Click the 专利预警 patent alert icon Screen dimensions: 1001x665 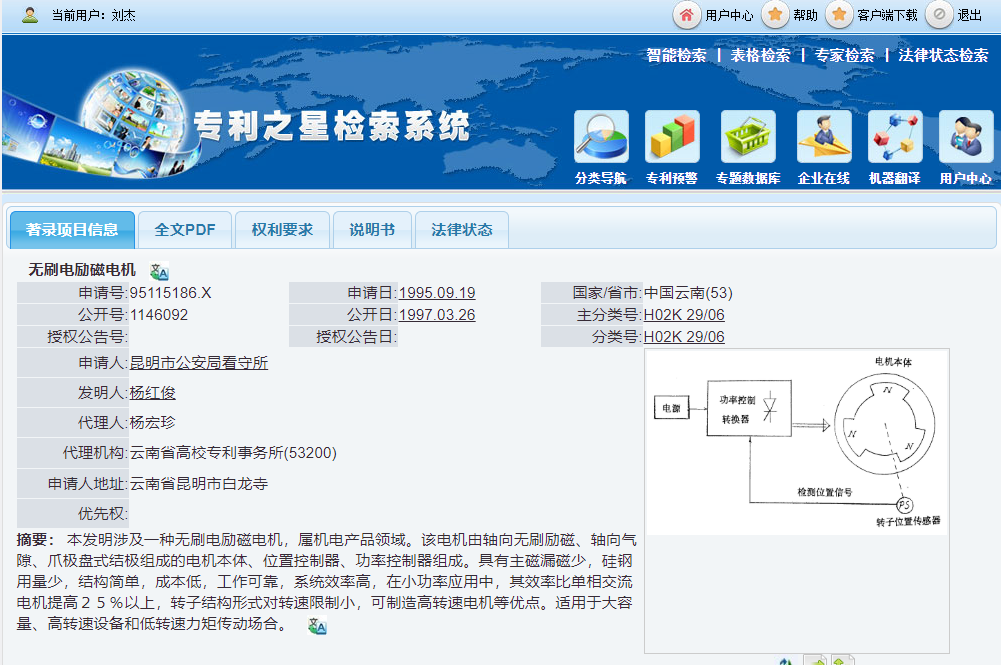pos(672,138)
